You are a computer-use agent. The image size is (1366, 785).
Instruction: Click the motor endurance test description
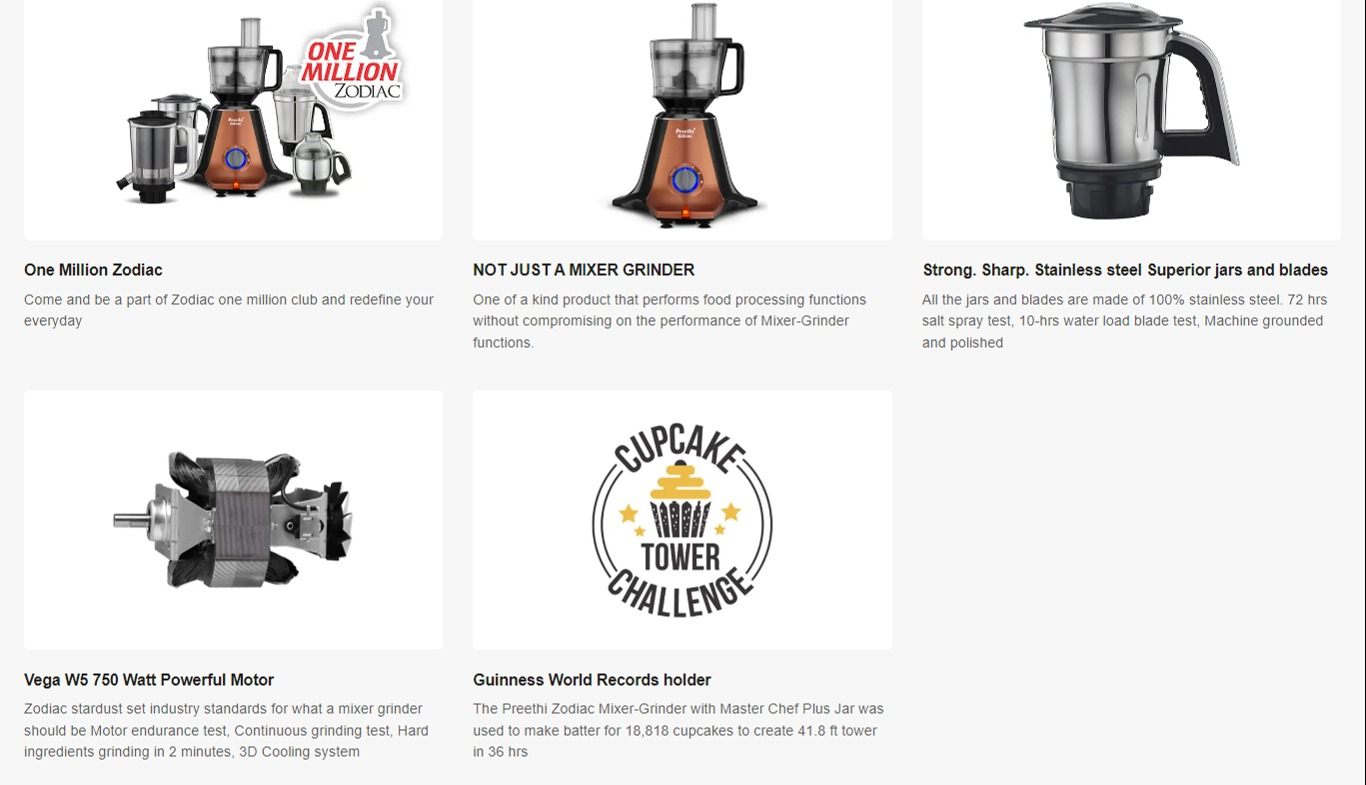pos(226,730)
